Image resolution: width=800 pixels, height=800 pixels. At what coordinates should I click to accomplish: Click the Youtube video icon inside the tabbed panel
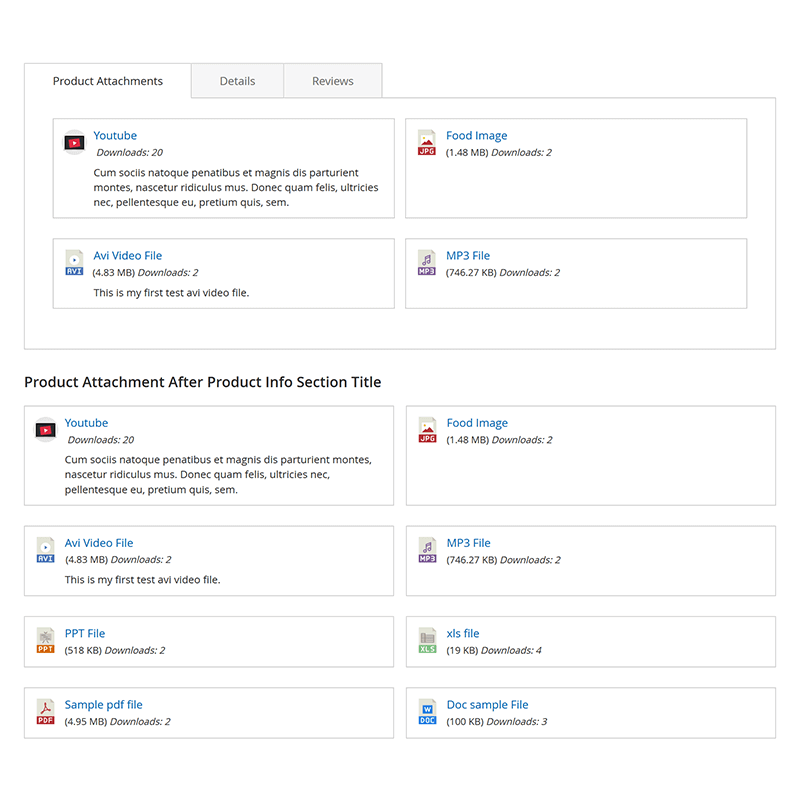pos(74,143)
